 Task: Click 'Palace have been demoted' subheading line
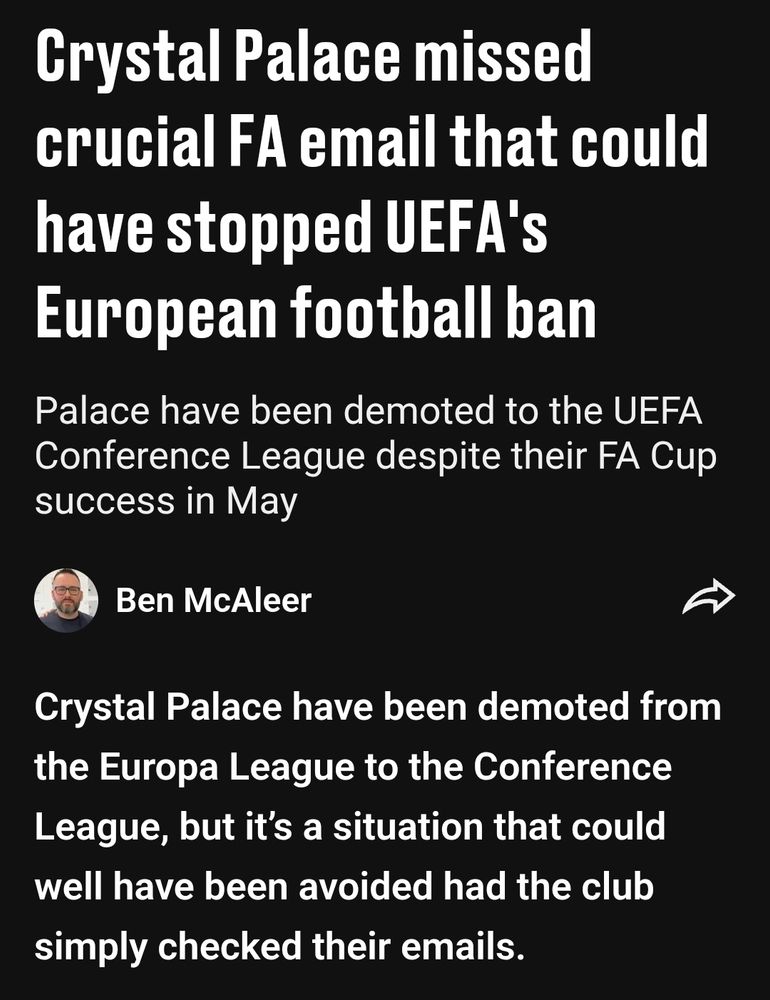coord(375,411)
